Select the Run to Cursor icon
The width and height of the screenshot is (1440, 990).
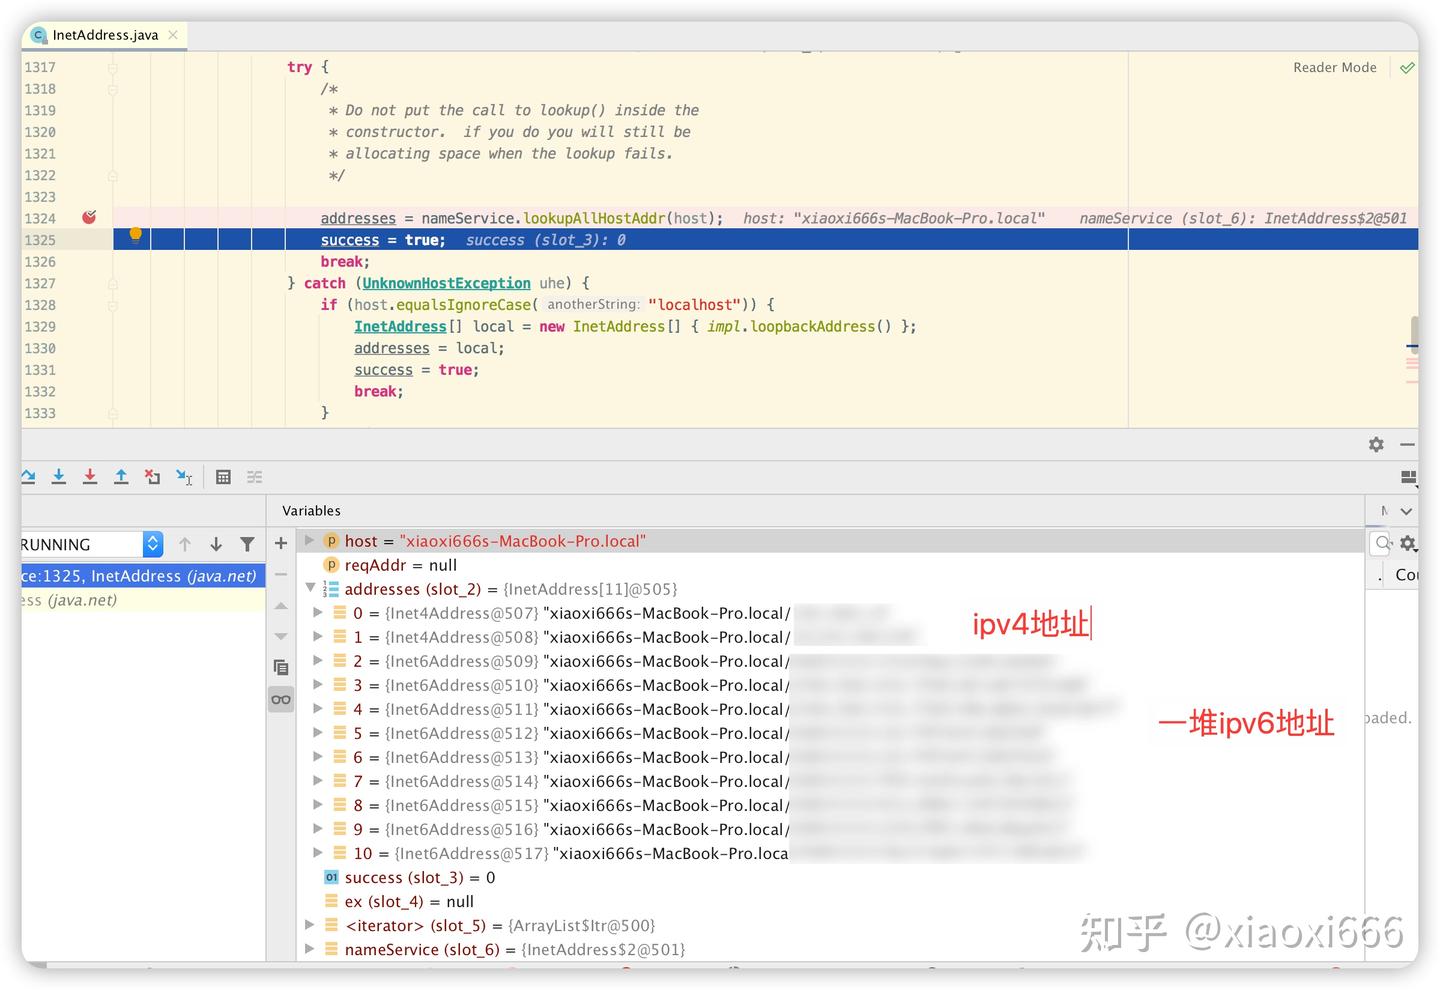click(x=184, y=477)
